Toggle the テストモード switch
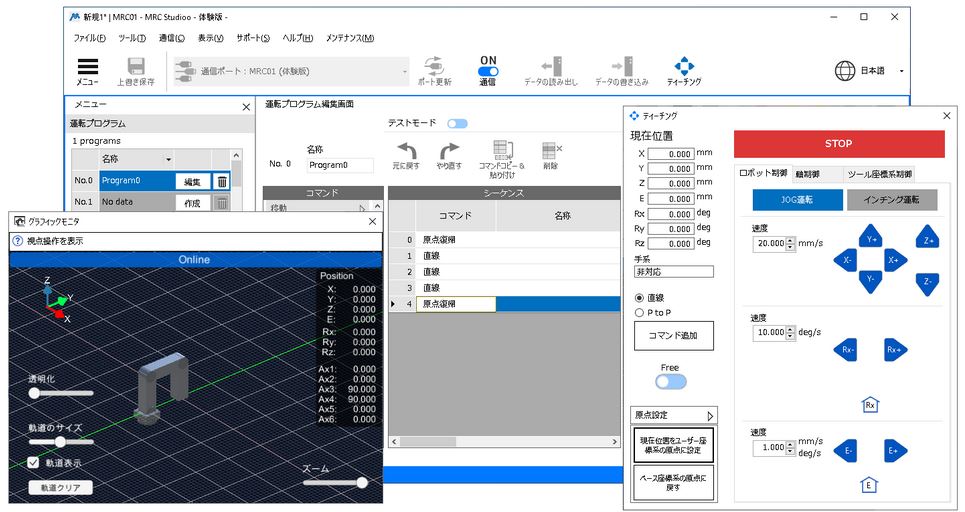Screen dimensions: 965x512 tap(457, 123)
